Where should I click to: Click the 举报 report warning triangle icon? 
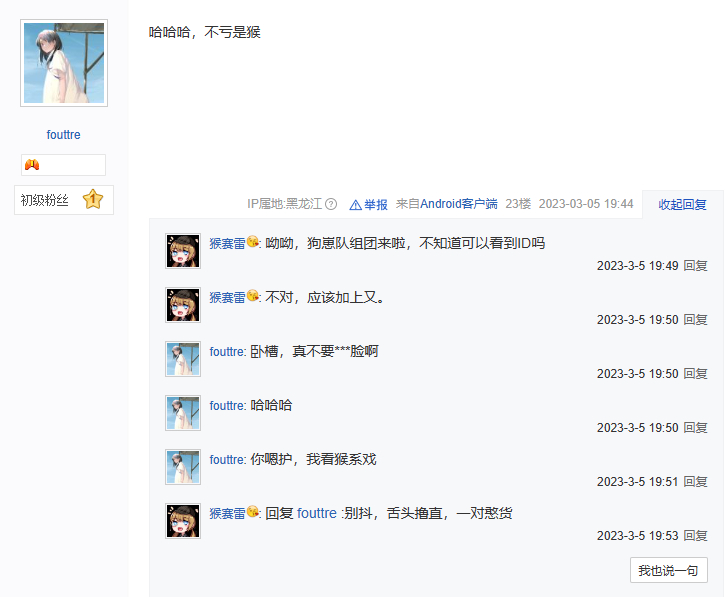pyautogui.click(x=355, y=205)
